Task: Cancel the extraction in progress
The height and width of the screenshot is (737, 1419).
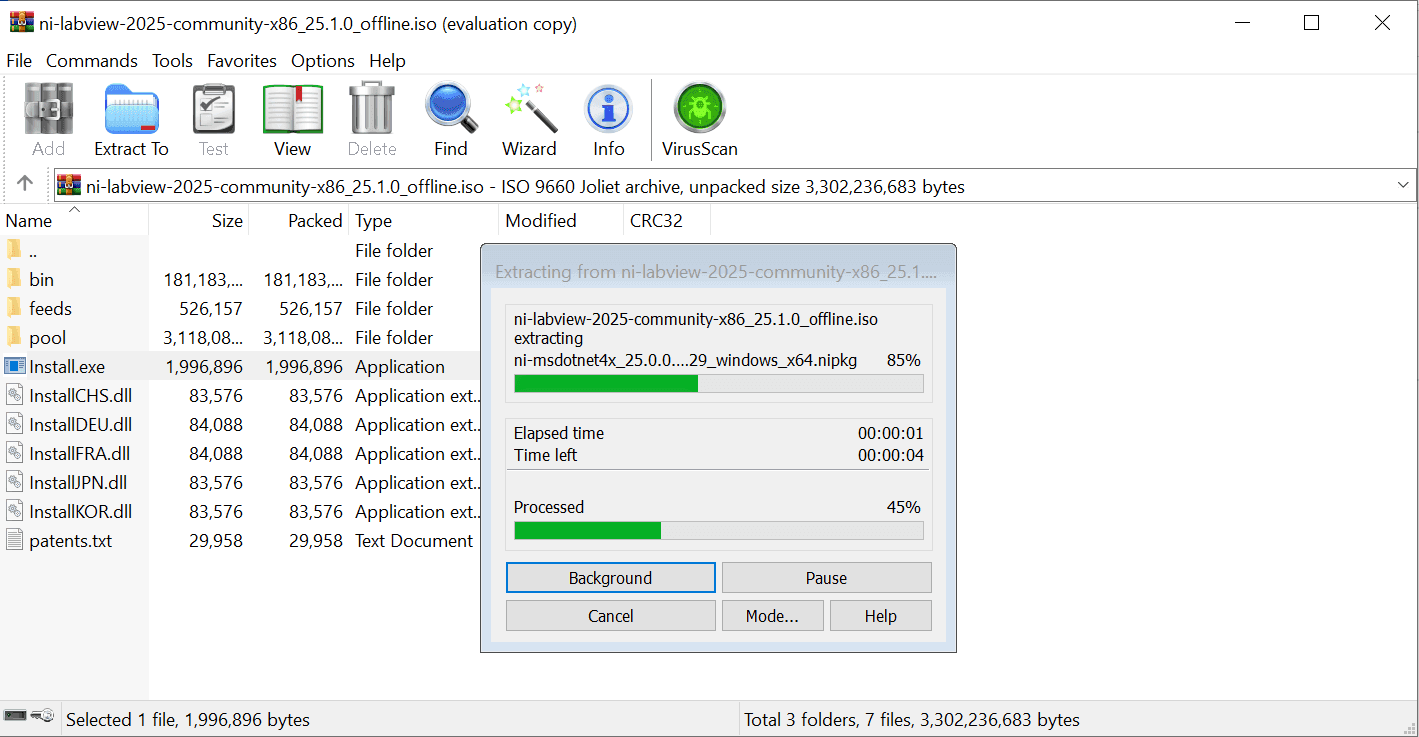Action: click(610, 616)
